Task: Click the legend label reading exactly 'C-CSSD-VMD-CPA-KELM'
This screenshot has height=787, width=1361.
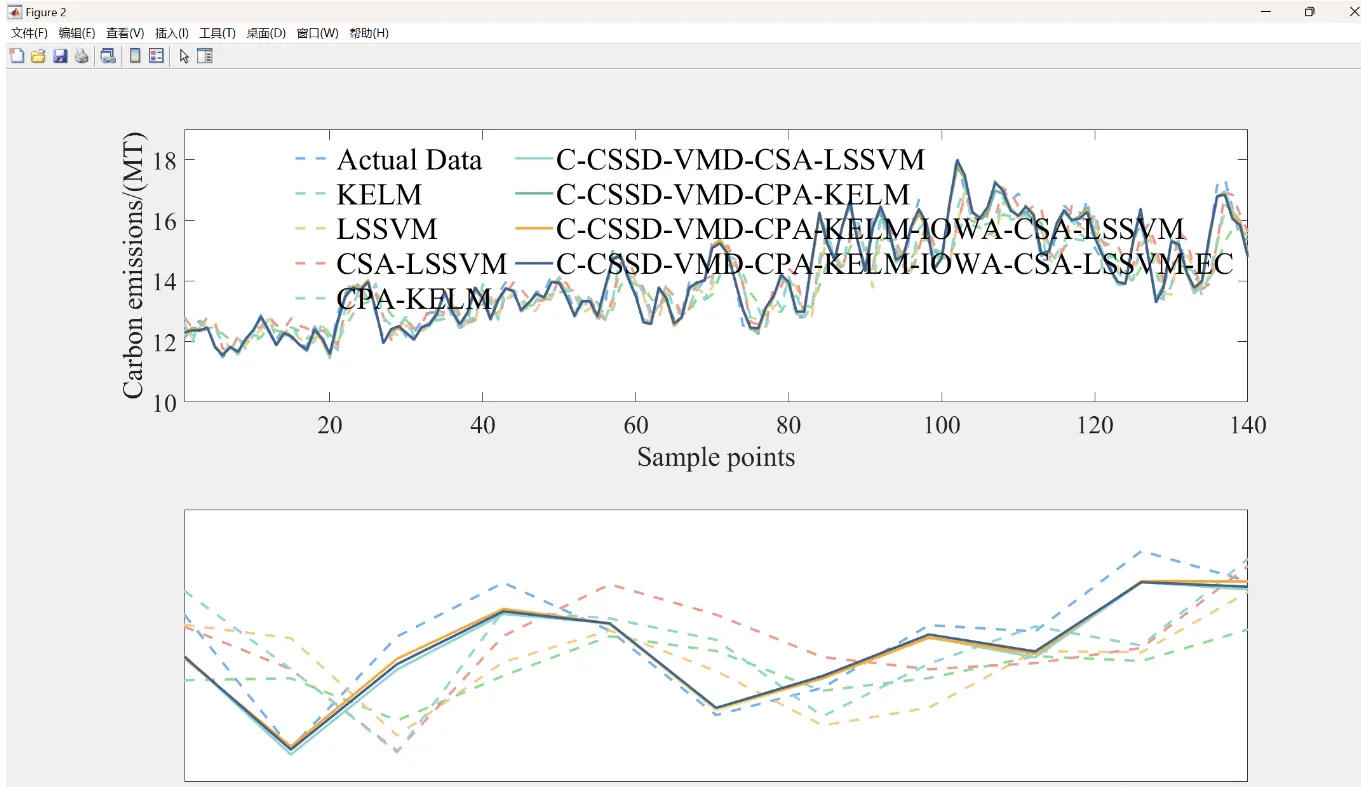Action: 733,194
